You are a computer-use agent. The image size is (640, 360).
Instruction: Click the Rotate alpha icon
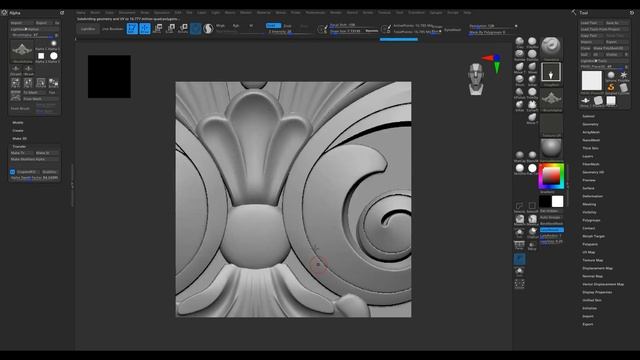[x=41, y=83]
